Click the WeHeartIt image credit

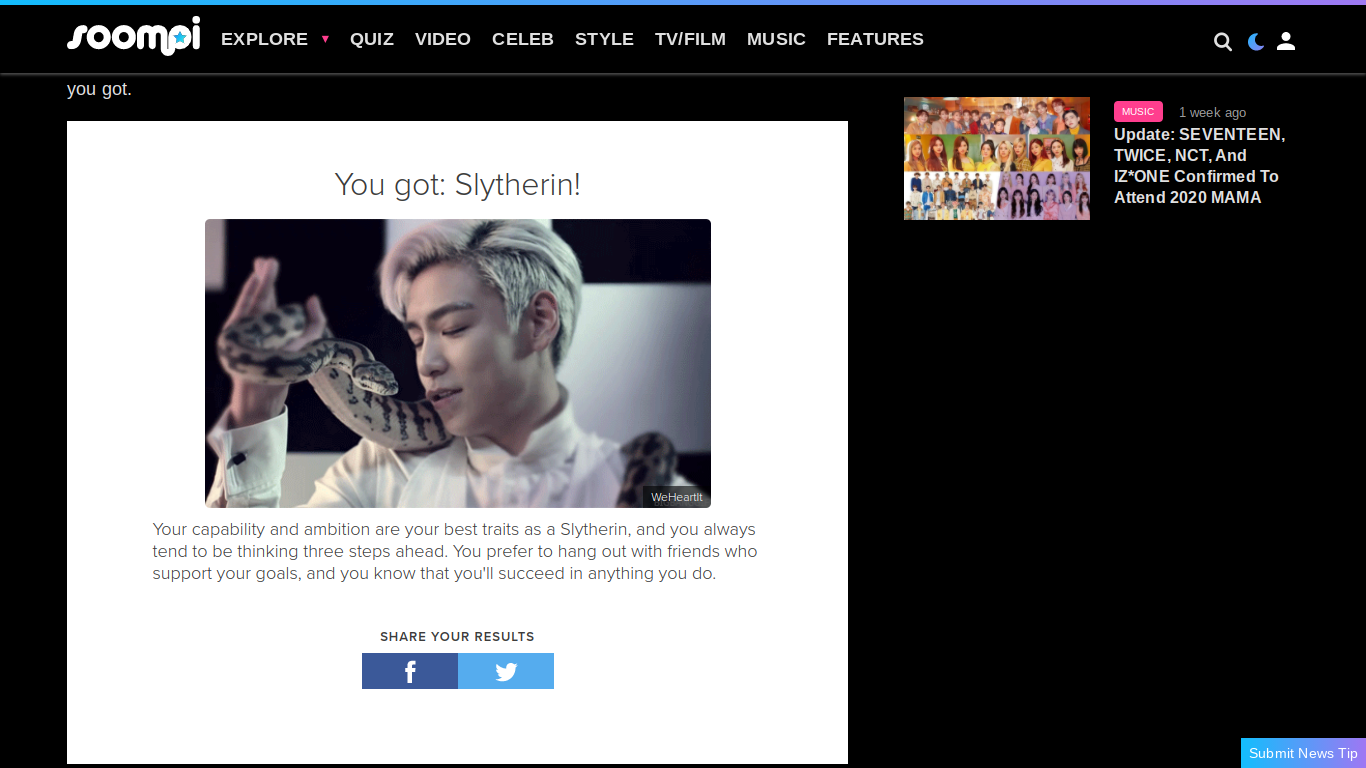[677, 497]
